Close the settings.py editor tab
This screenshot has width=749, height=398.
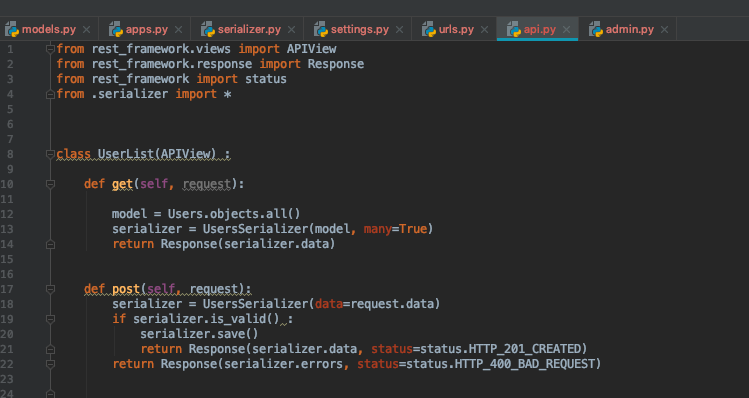coord(399,30)
